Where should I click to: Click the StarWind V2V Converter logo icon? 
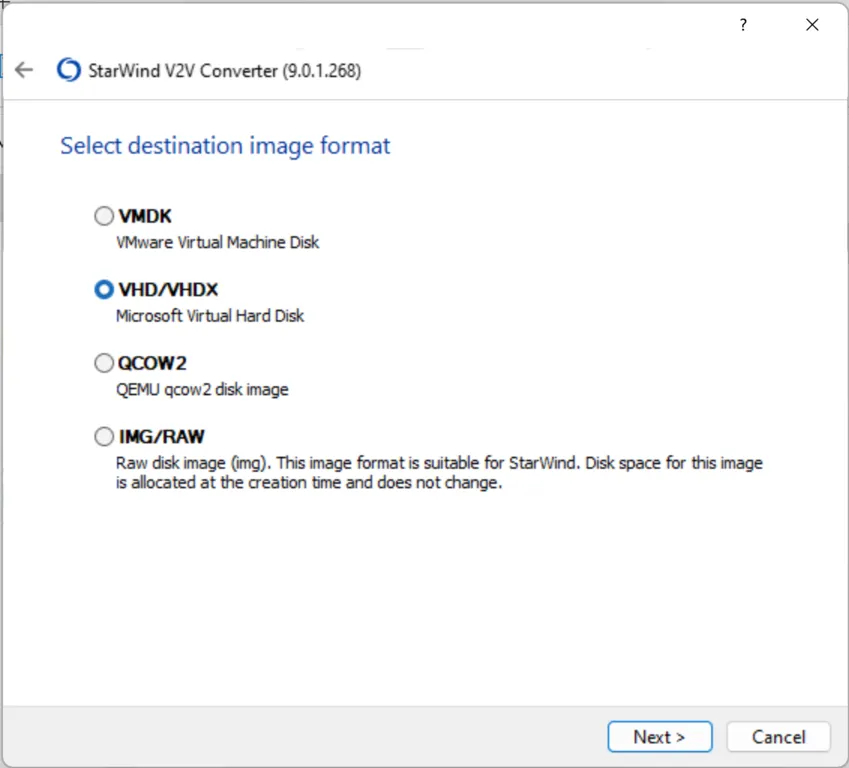tap(67, 70)
